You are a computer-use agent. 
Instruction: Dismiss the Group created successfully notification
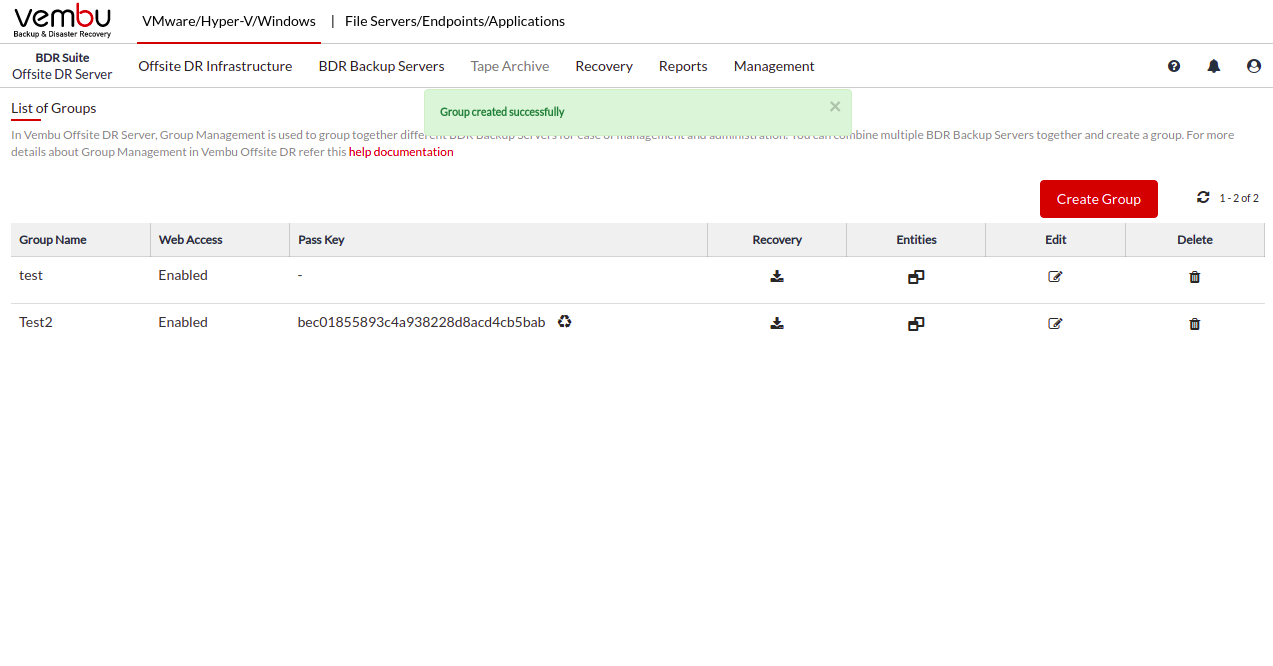pos(835,106)
